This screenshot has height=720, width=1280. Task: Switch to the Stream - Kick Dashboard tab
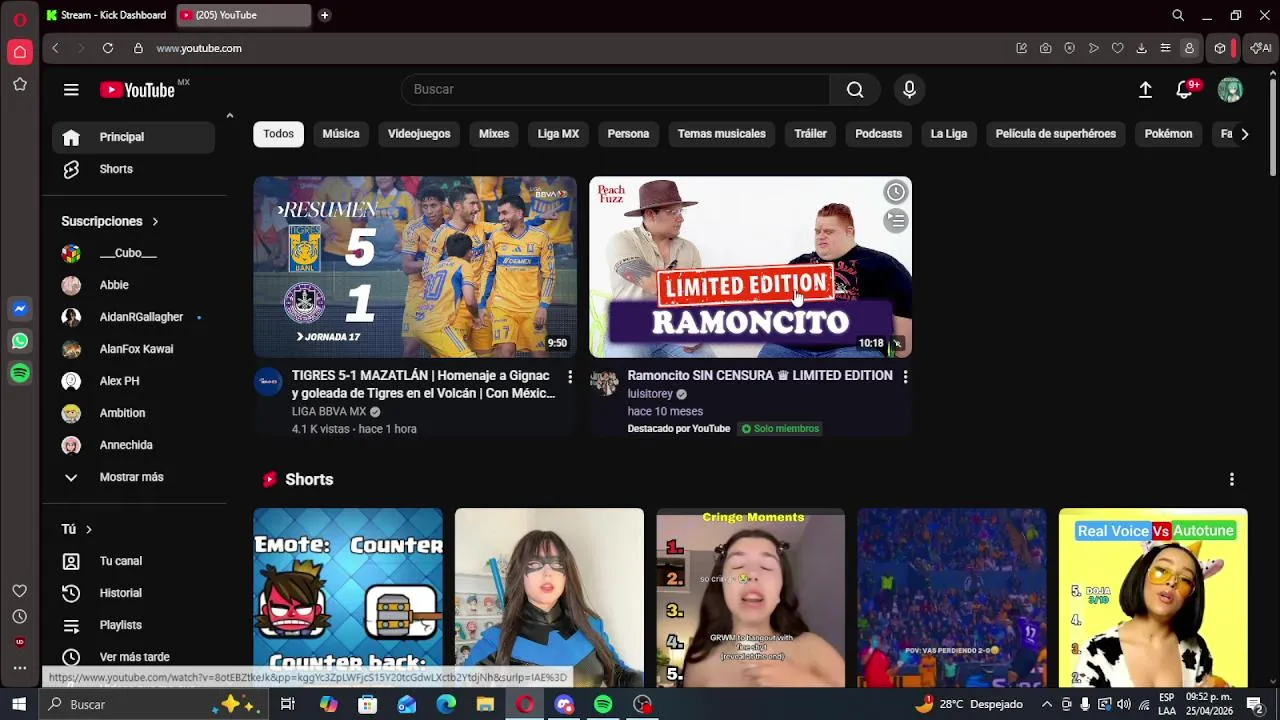pyautogui.click(x=107, y=15)
